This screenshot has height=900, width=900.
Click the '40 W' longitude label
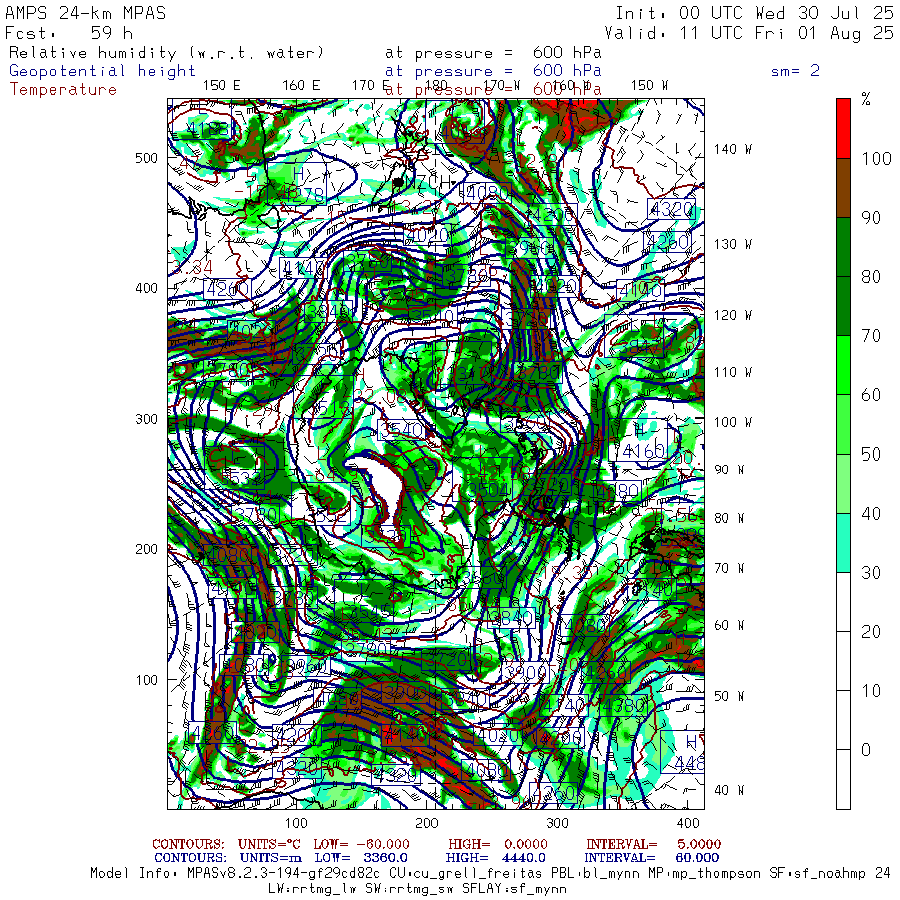pyautogui.click(x=728, y=790)
